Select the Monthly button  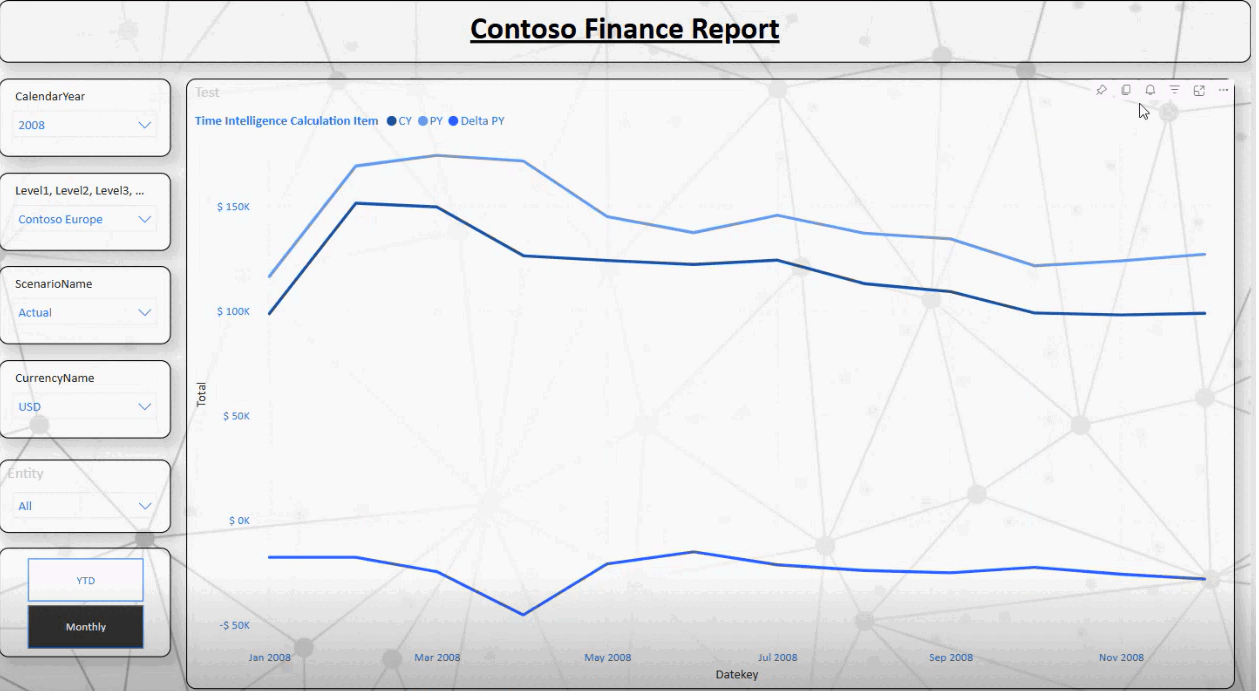pos(86,627)
